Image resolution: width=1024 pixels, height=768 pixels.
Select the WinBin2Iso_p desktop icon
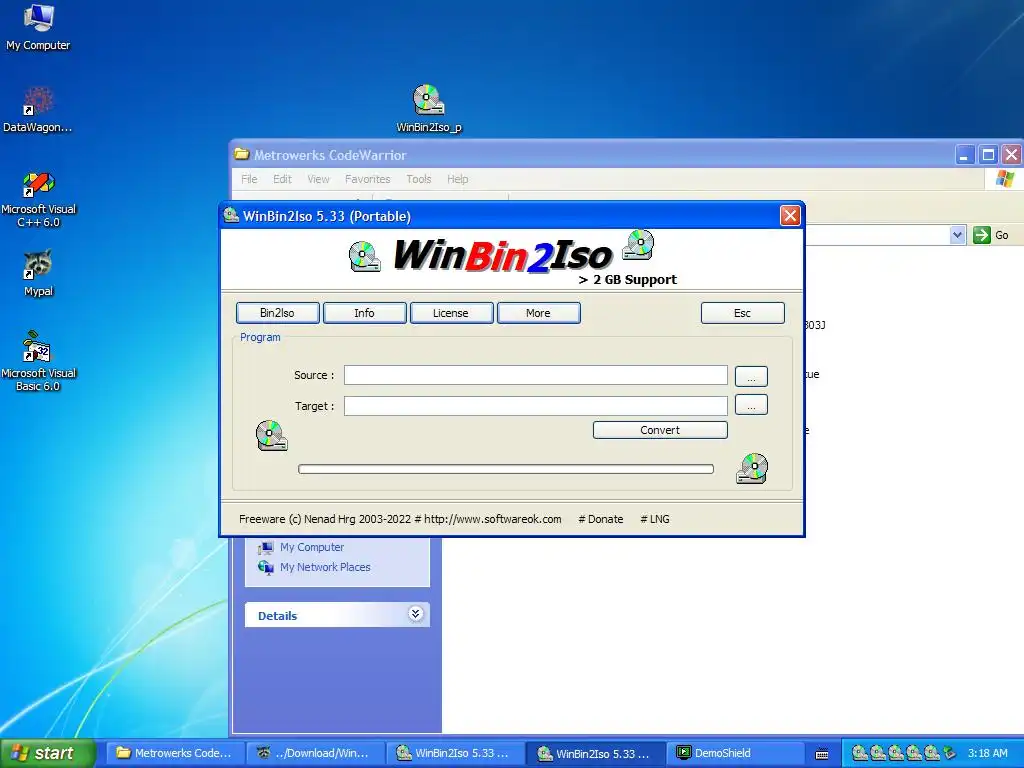428,108
